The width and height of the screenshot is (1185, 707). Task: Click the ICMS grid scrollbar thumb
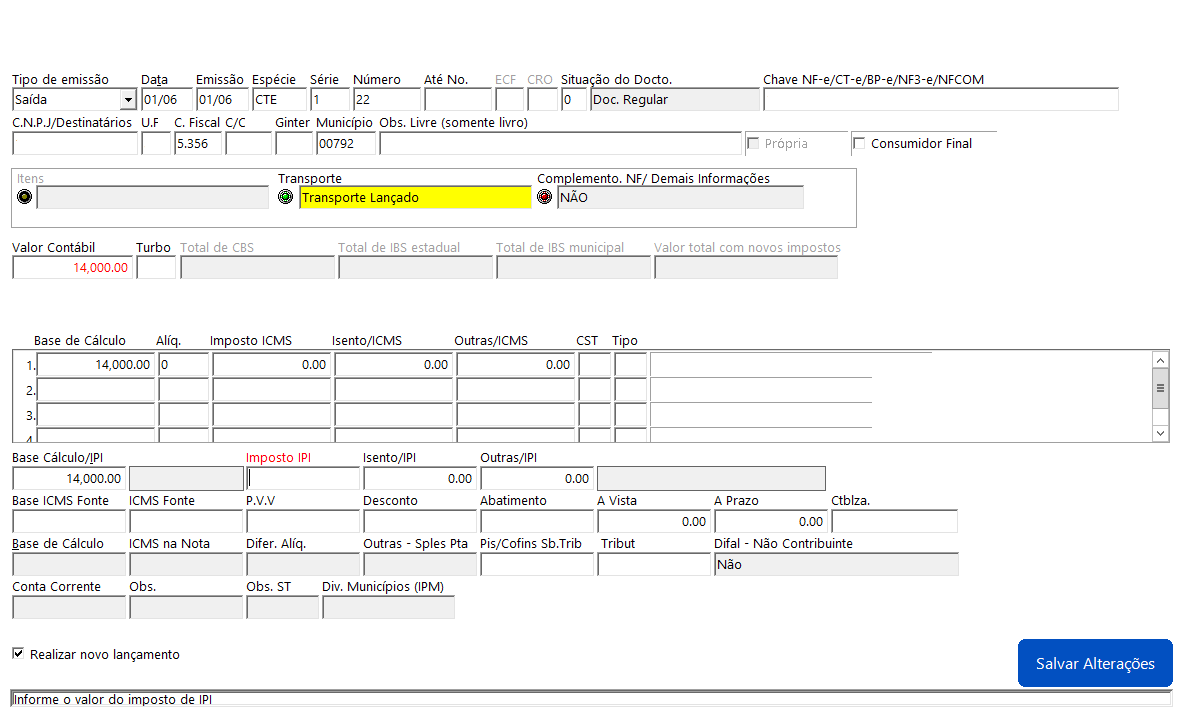1161,388
